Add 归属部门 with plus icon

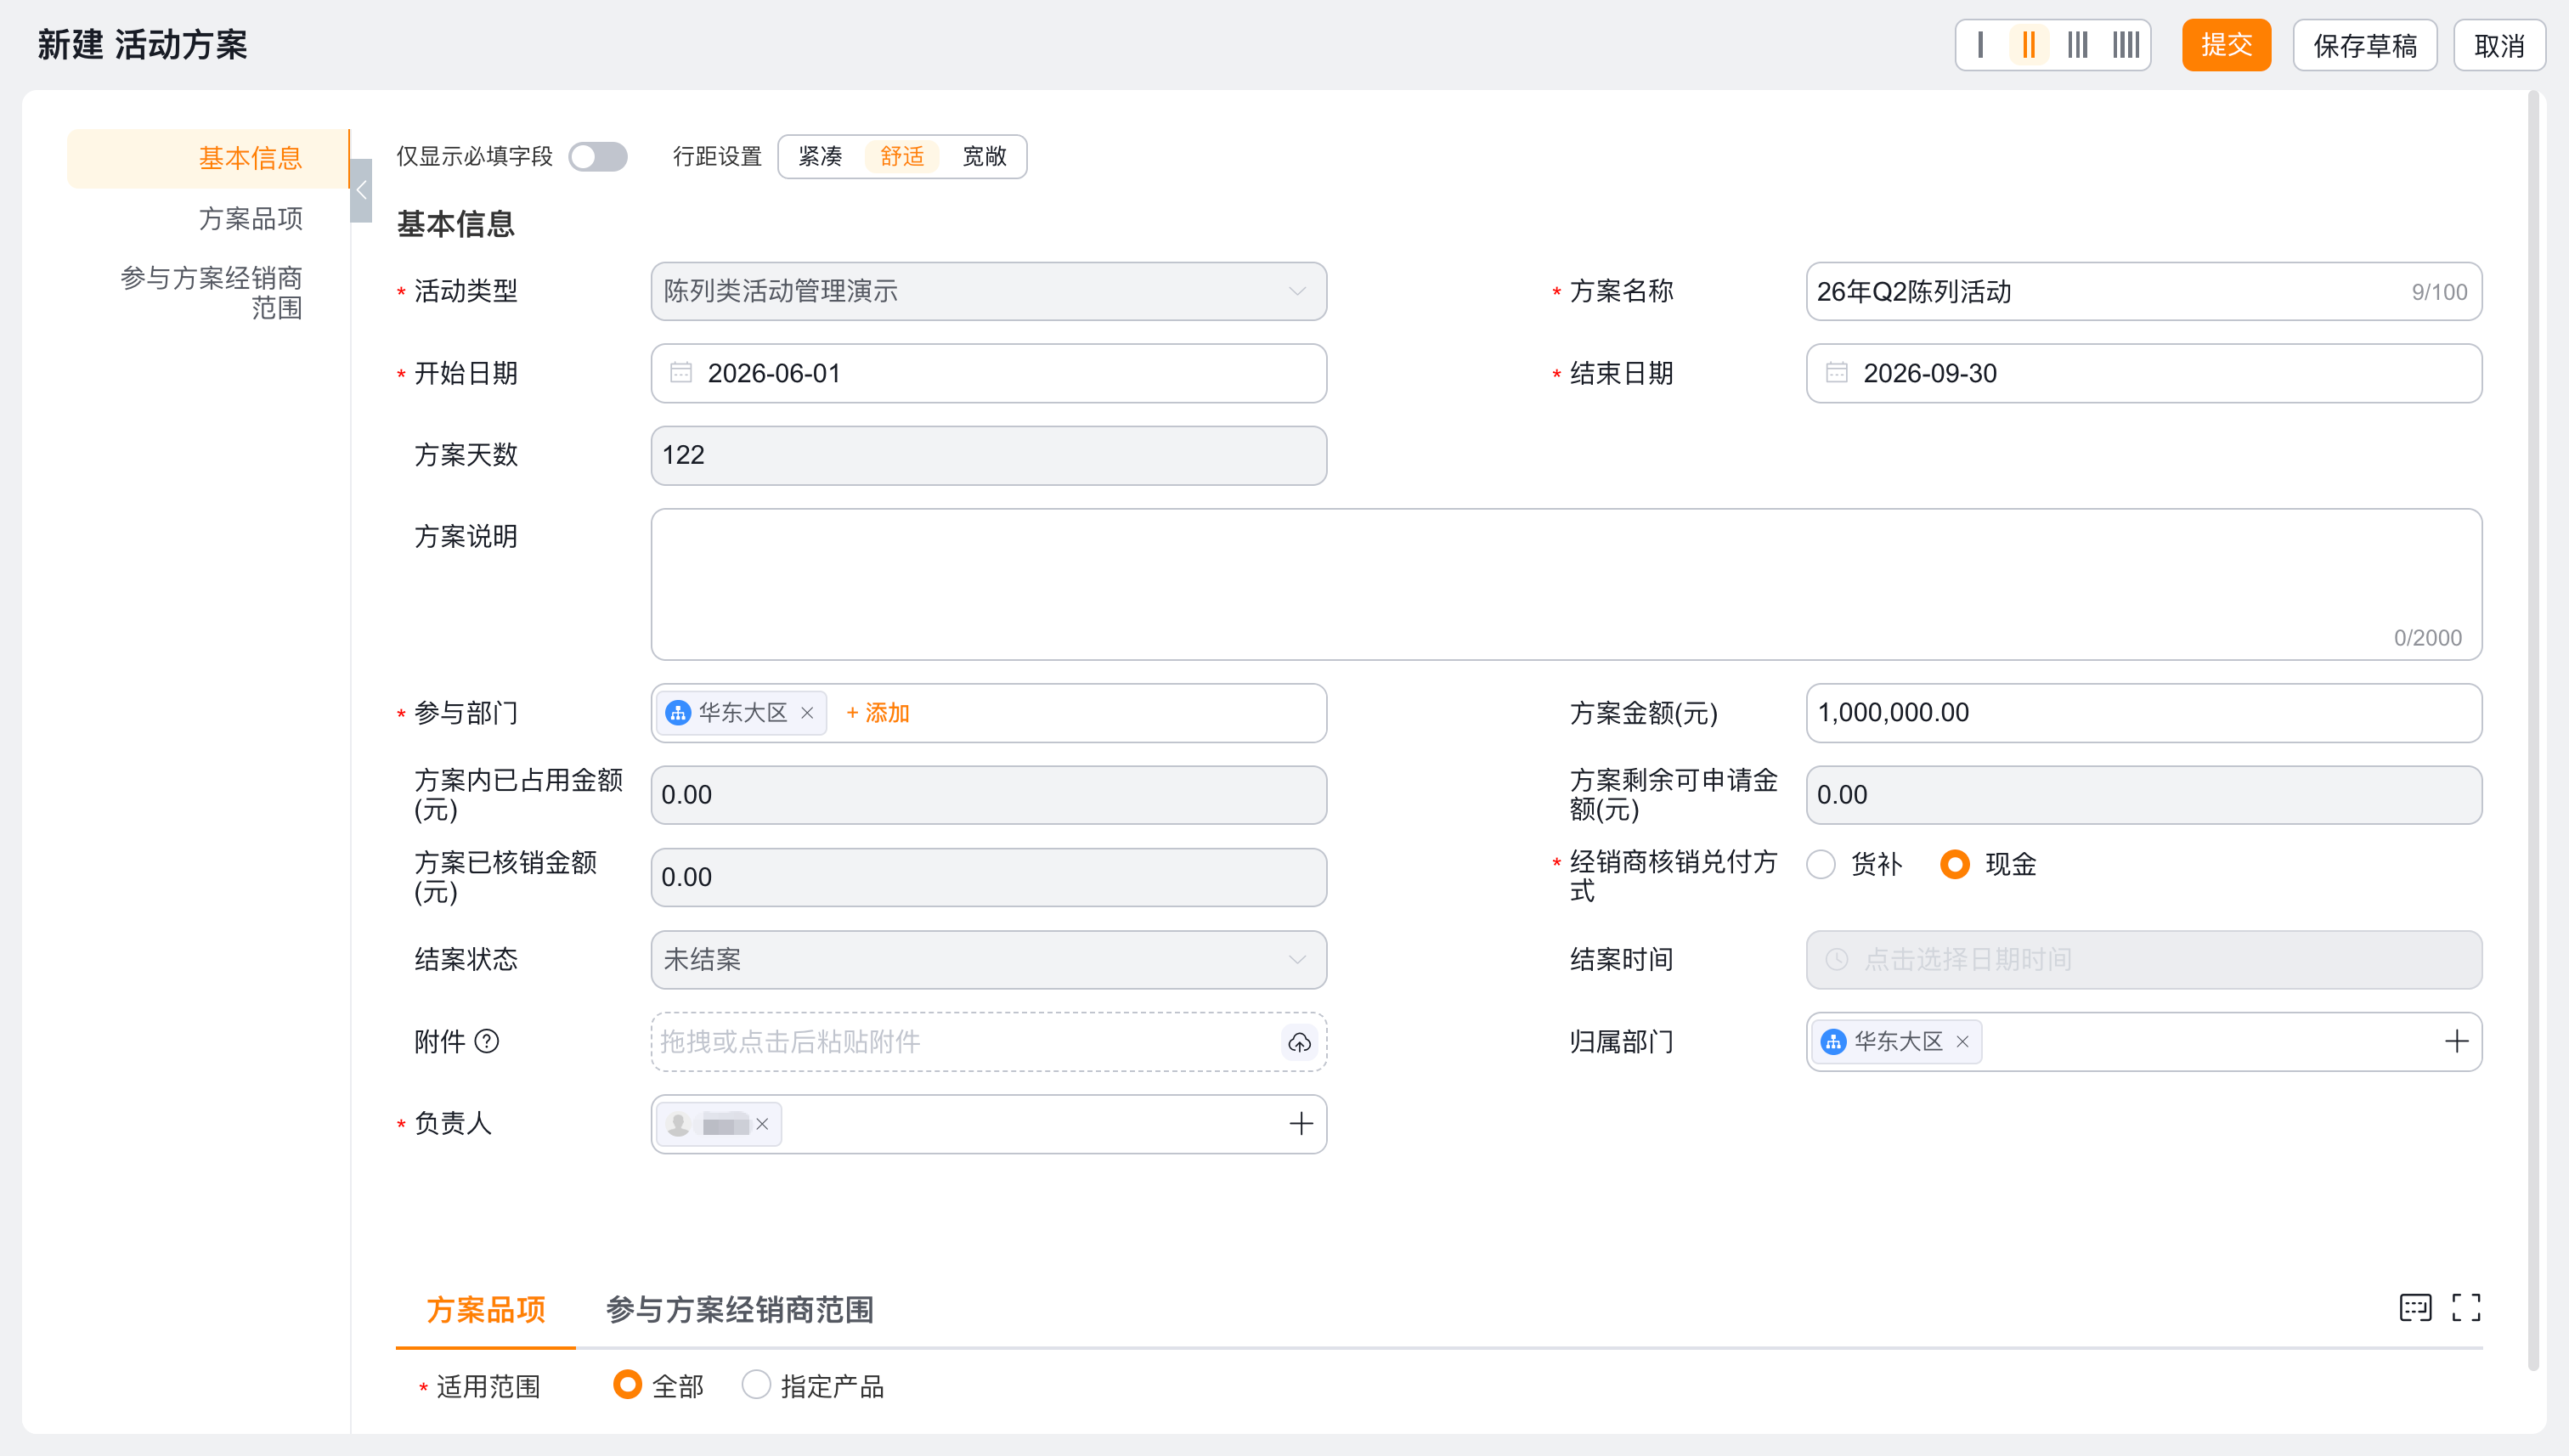(x=2457, y=1042)
